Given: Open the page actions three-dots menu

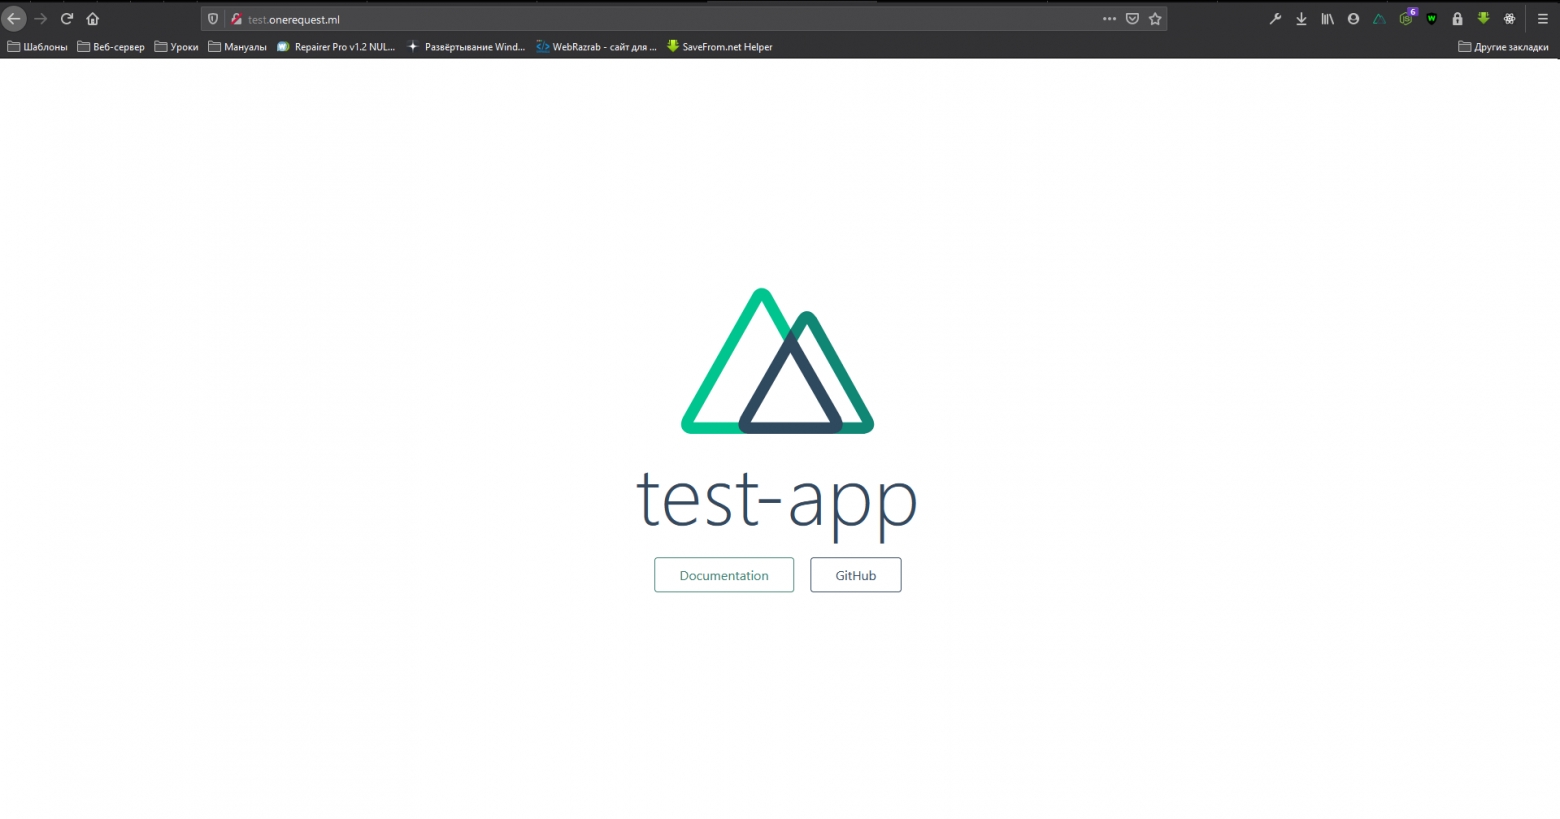Looking at the screenshot, I should point(1109,19).
